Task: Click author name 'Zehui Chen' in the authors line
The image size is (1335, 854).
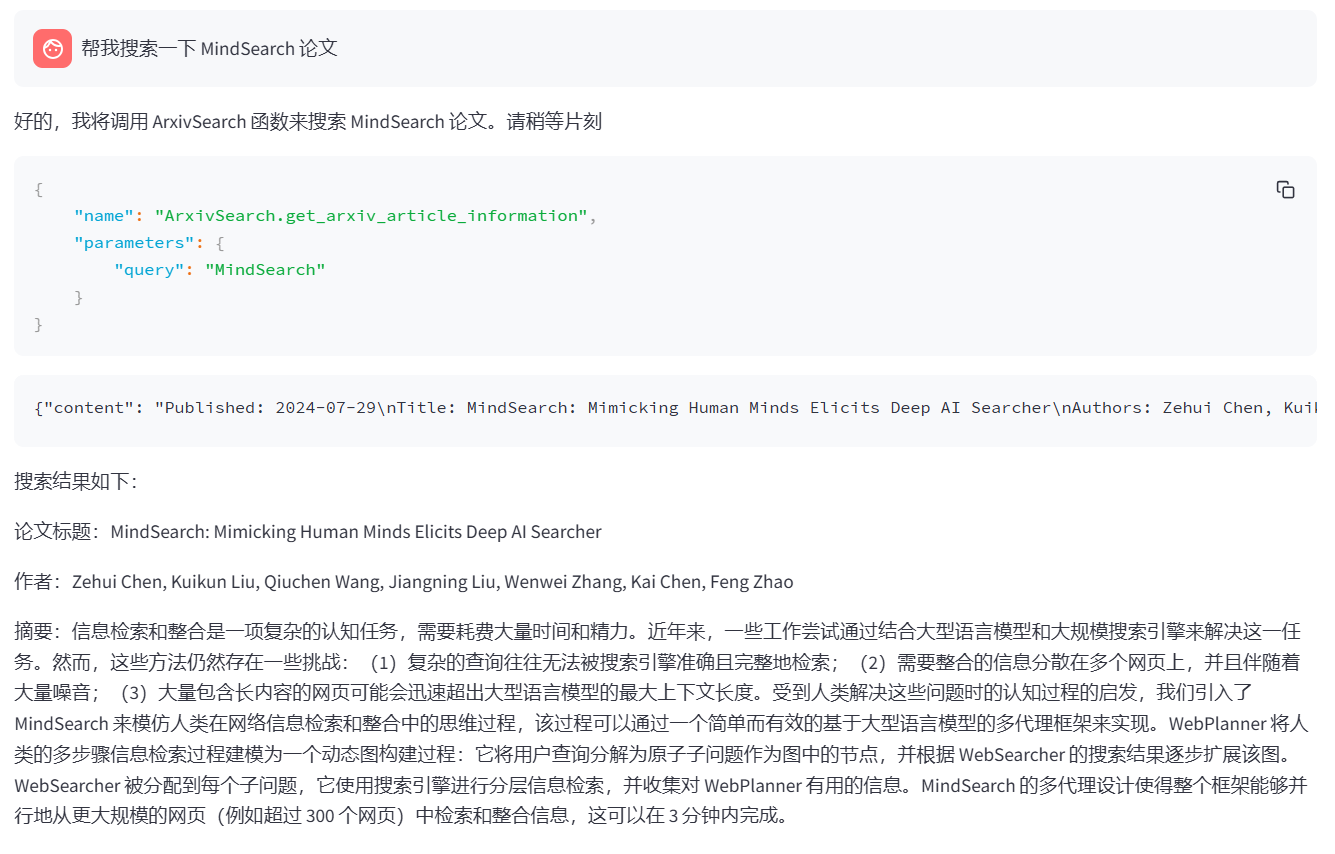Action: click(119, 582)
